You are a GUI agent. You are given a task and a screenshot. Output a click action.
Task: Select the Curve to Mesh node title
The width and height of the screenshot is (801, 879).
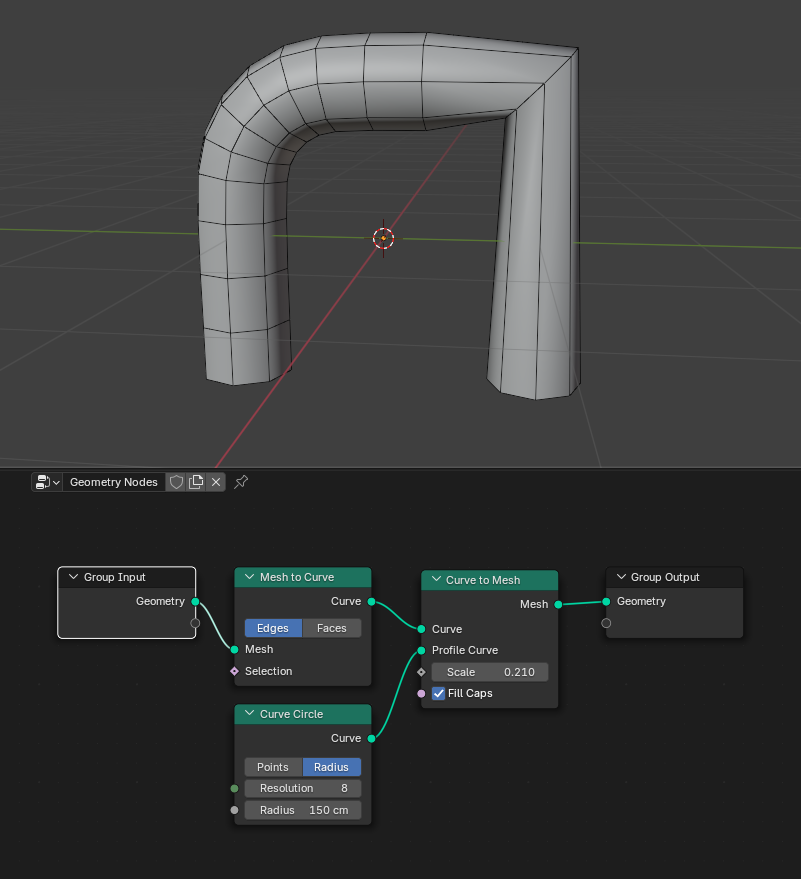[483, 580]
